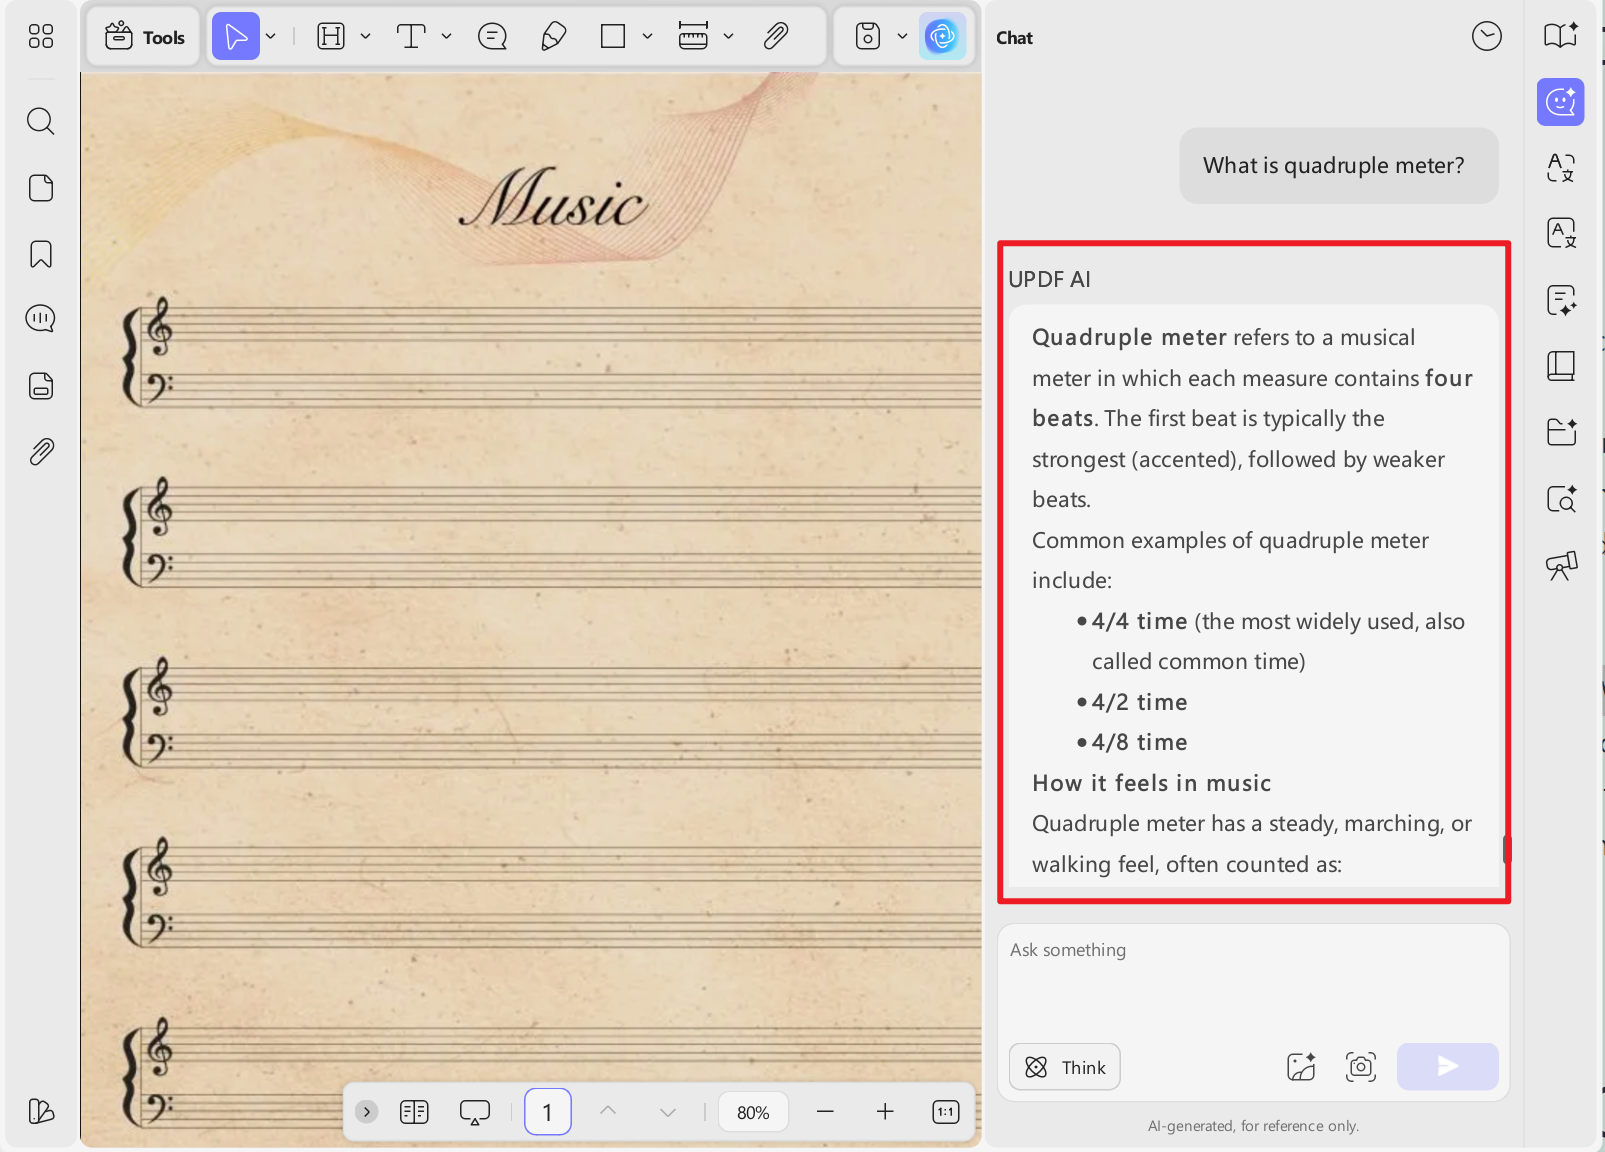The width and height of the screenshot is (1605, 1152).
Task: Click the UPDF logo sidebar icon
Action: click(41, 1111)
